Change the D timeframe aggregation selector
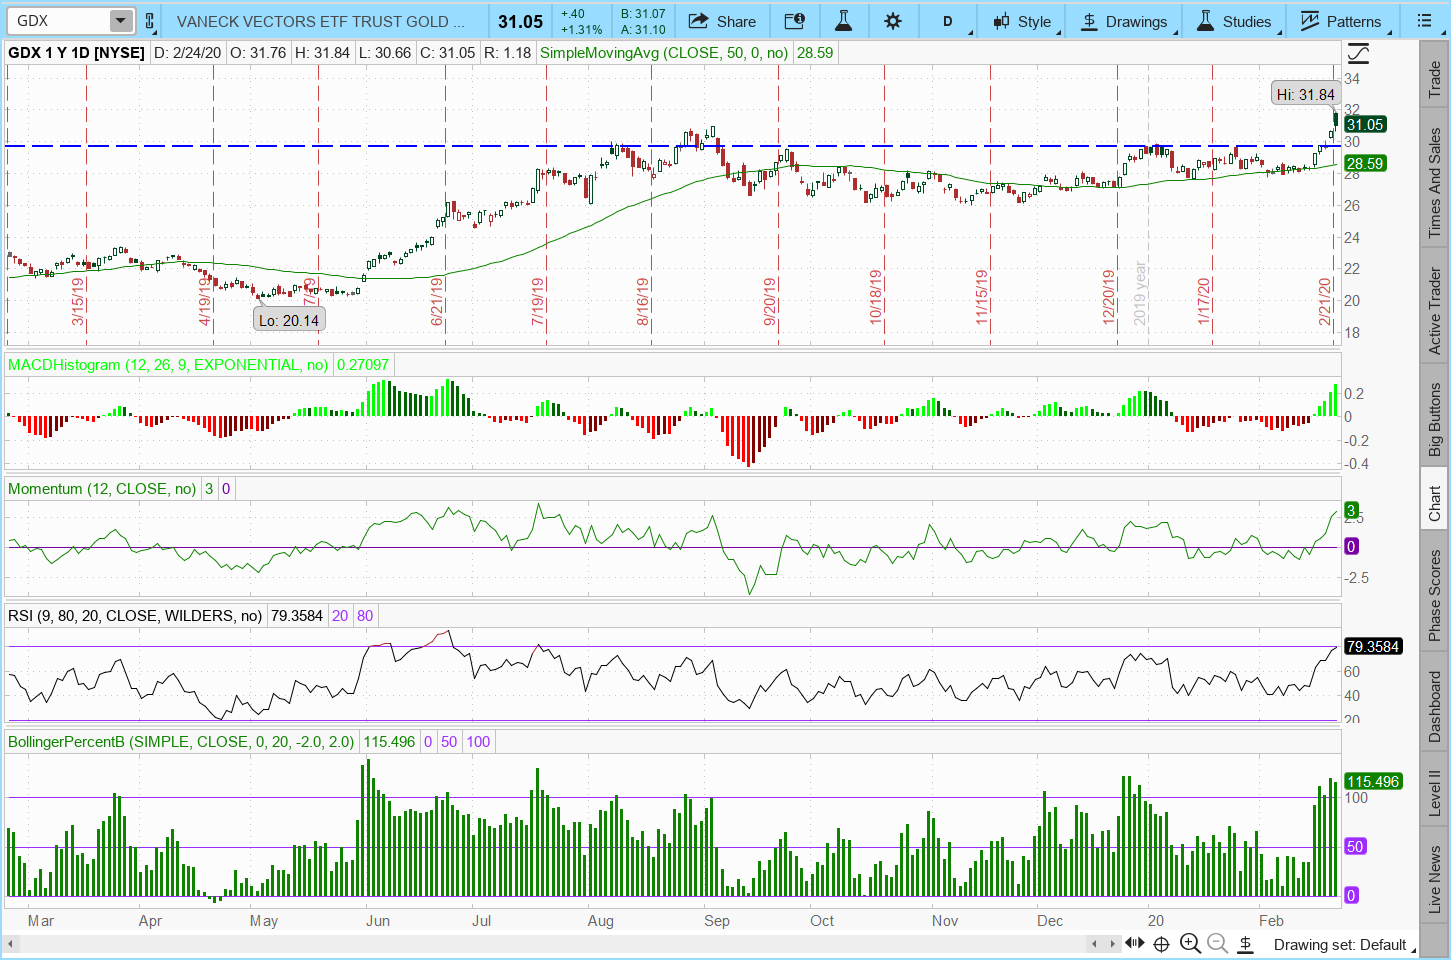 point(948,21)
